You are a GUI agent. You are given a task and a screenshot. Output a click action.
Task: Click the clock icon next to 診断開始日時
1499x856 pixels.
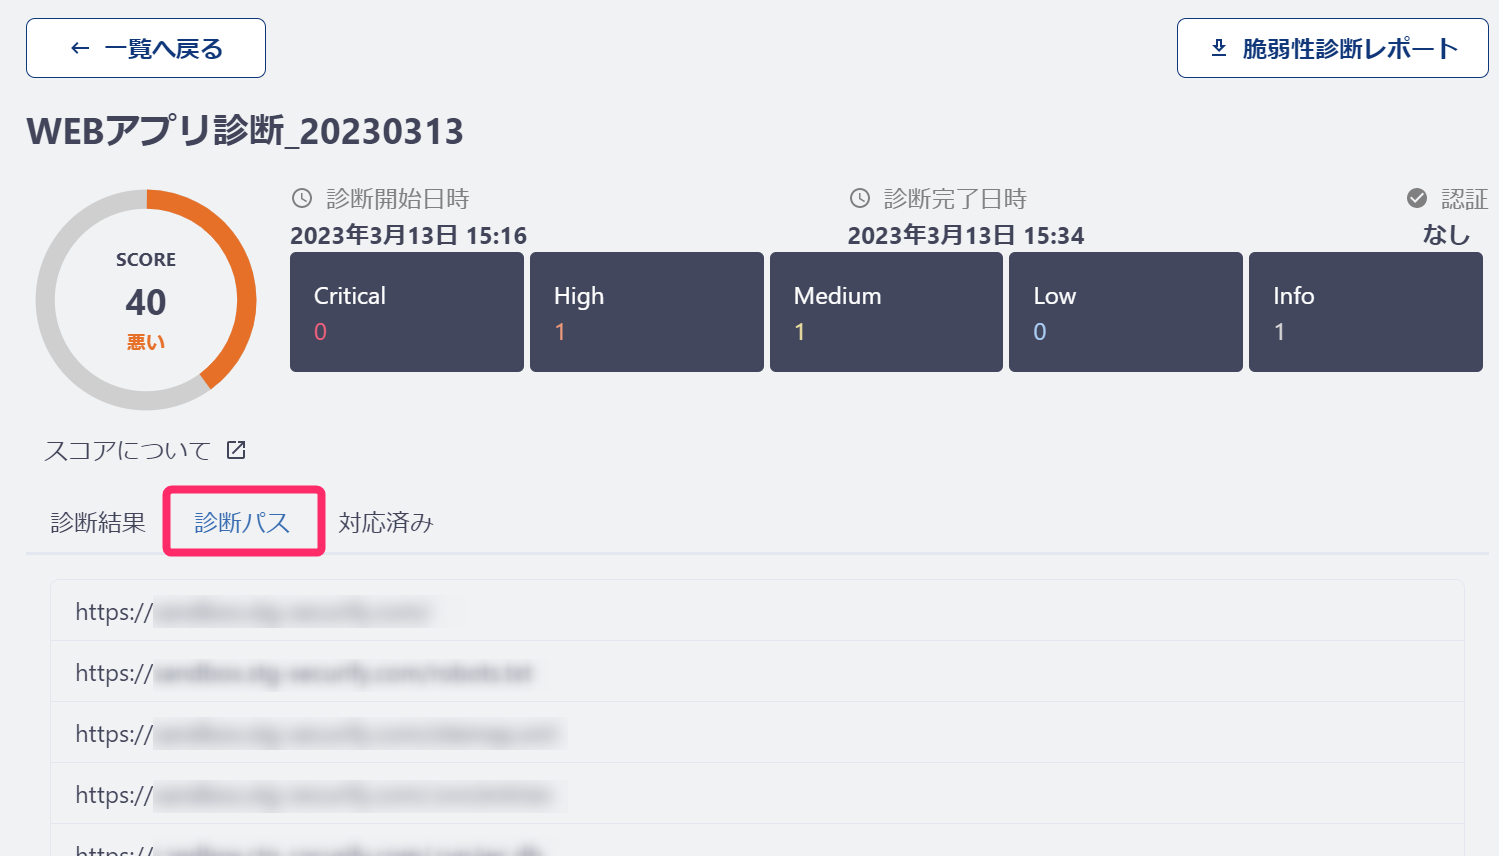coord(302,198)
